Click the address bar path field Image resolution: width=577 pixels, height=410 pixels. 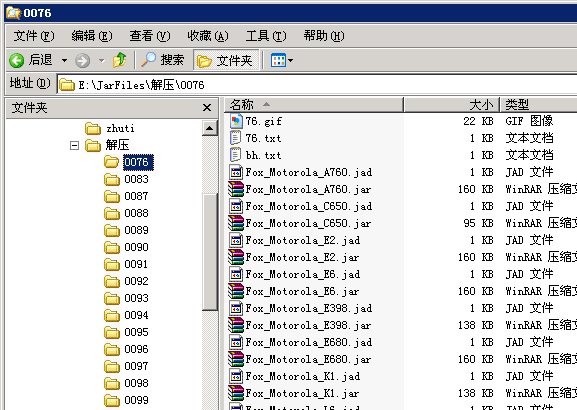(x=317, y=85)
